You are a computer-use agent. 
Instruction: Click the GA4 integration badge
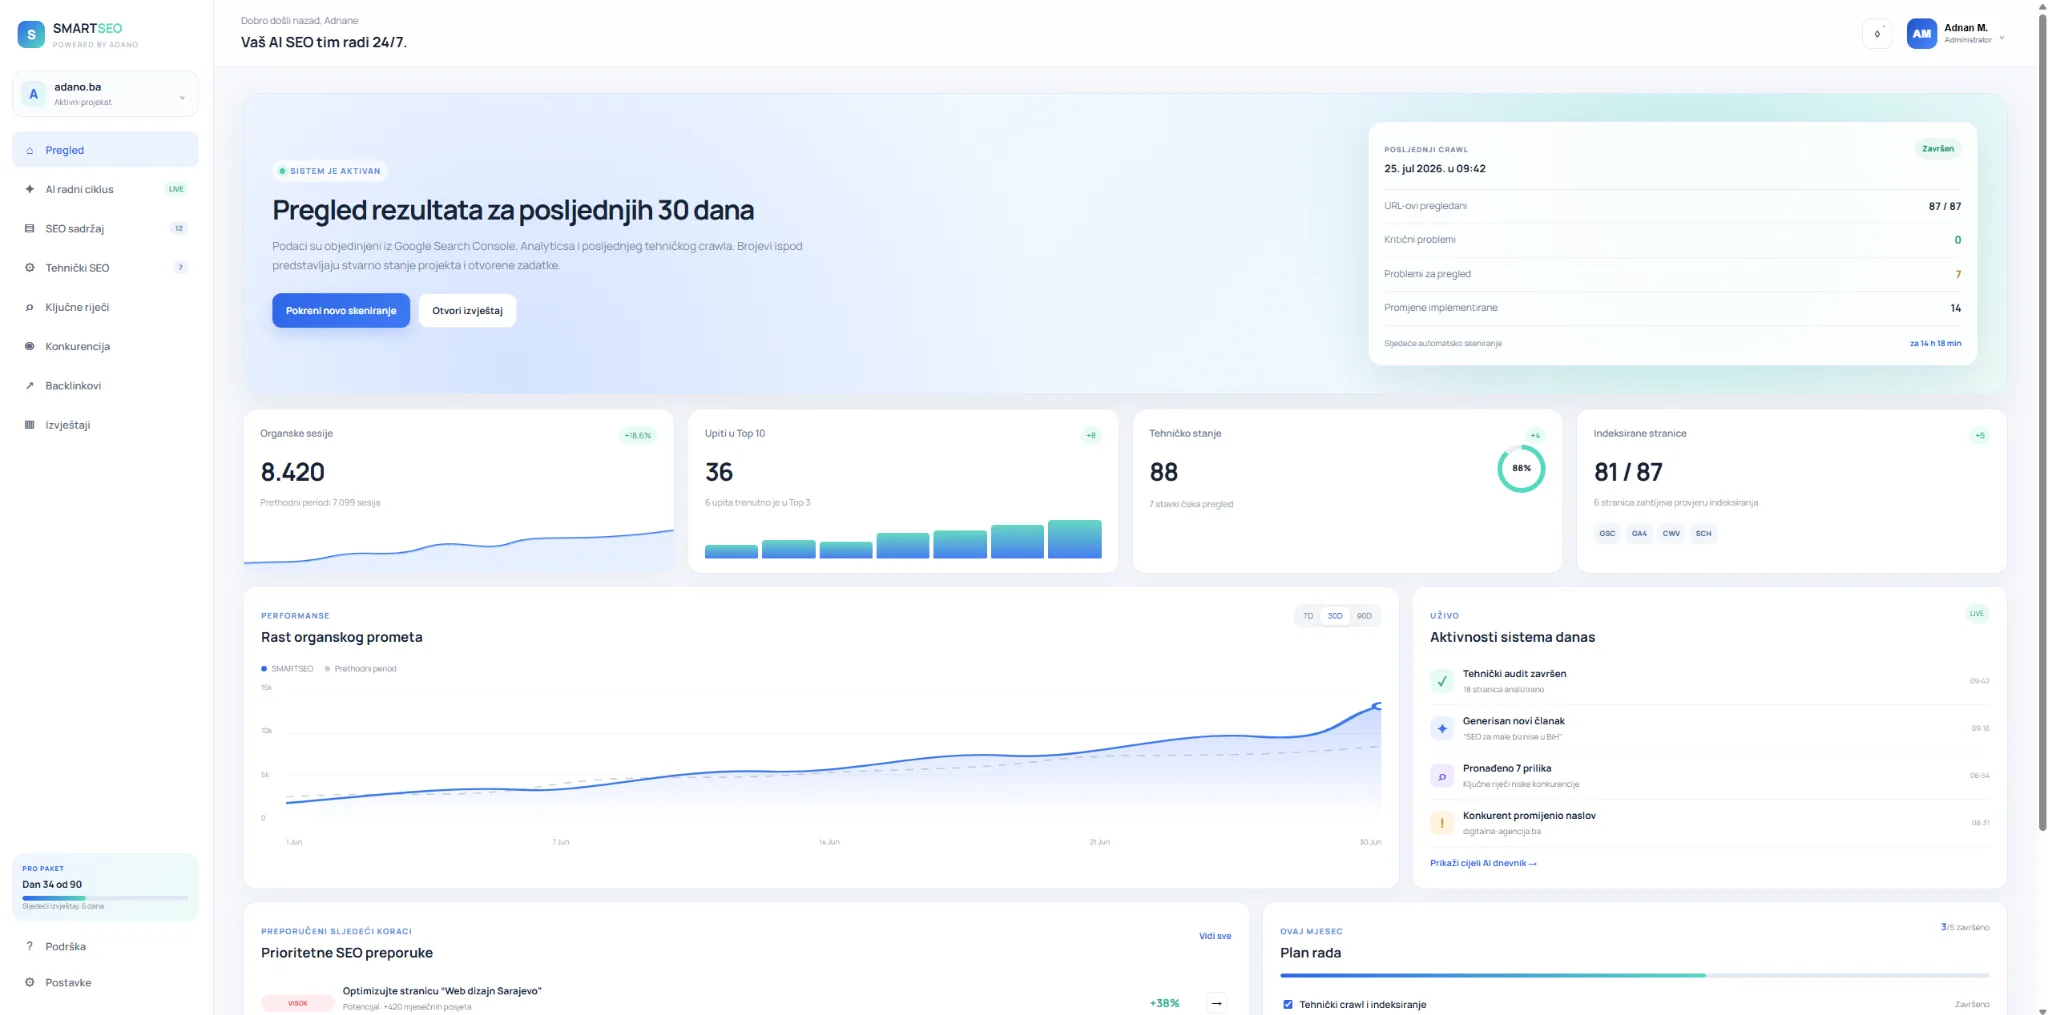(1639, 533)
